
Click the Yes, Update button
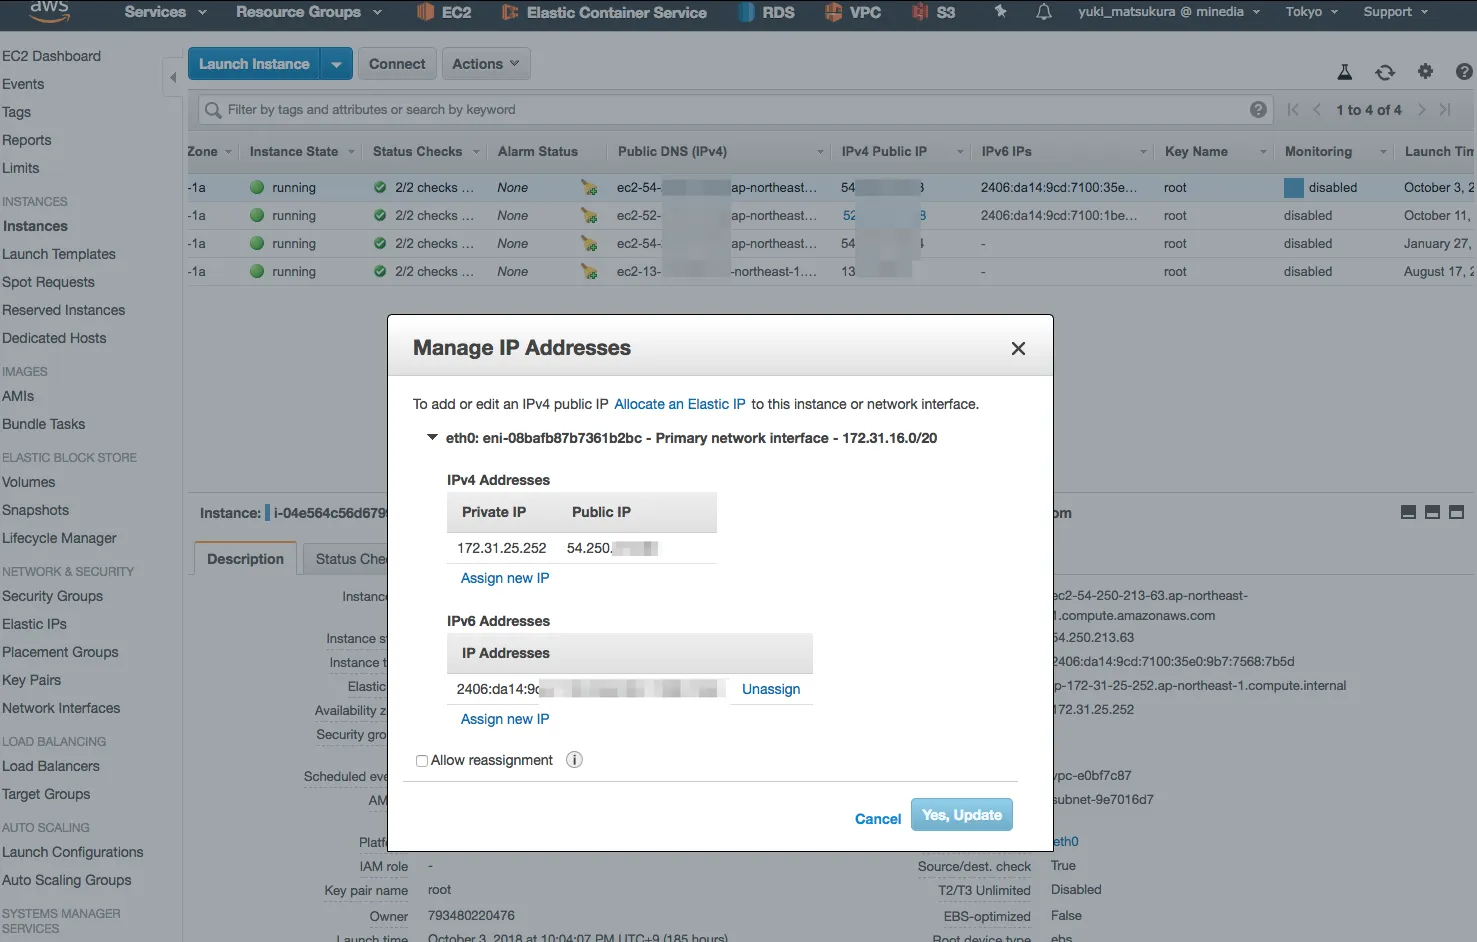[961, 815]
